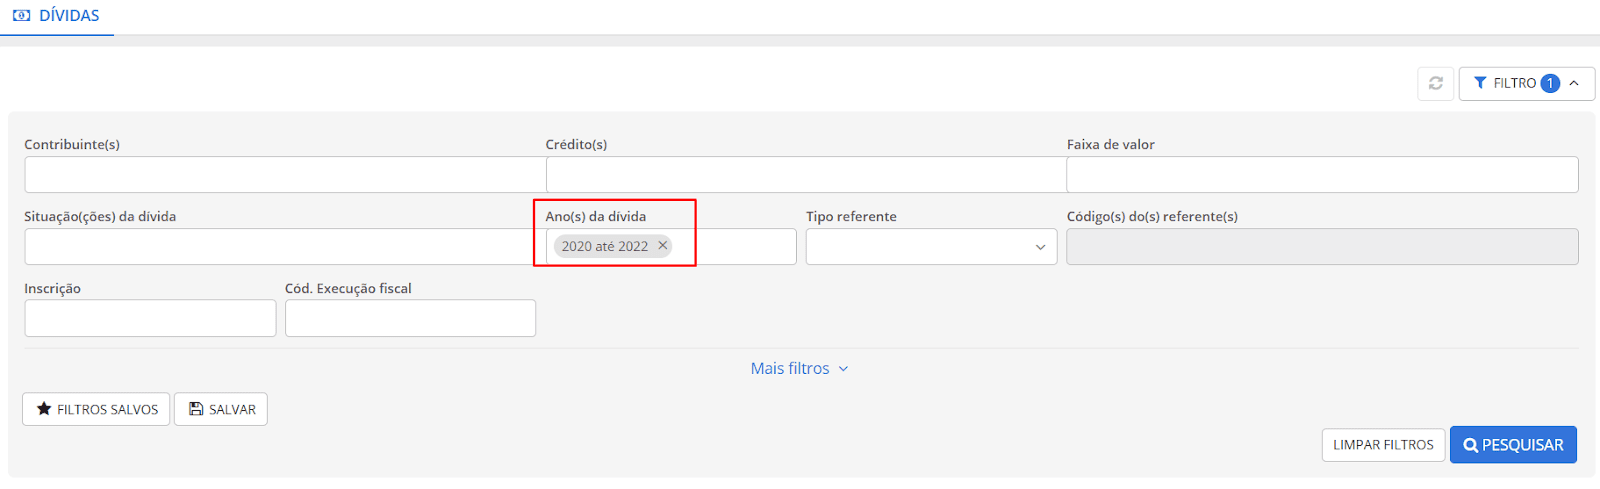The image size is (1600, 489).
Task: Clear all using LIMPAR FILTROS
Action: tap(1383, 445)
